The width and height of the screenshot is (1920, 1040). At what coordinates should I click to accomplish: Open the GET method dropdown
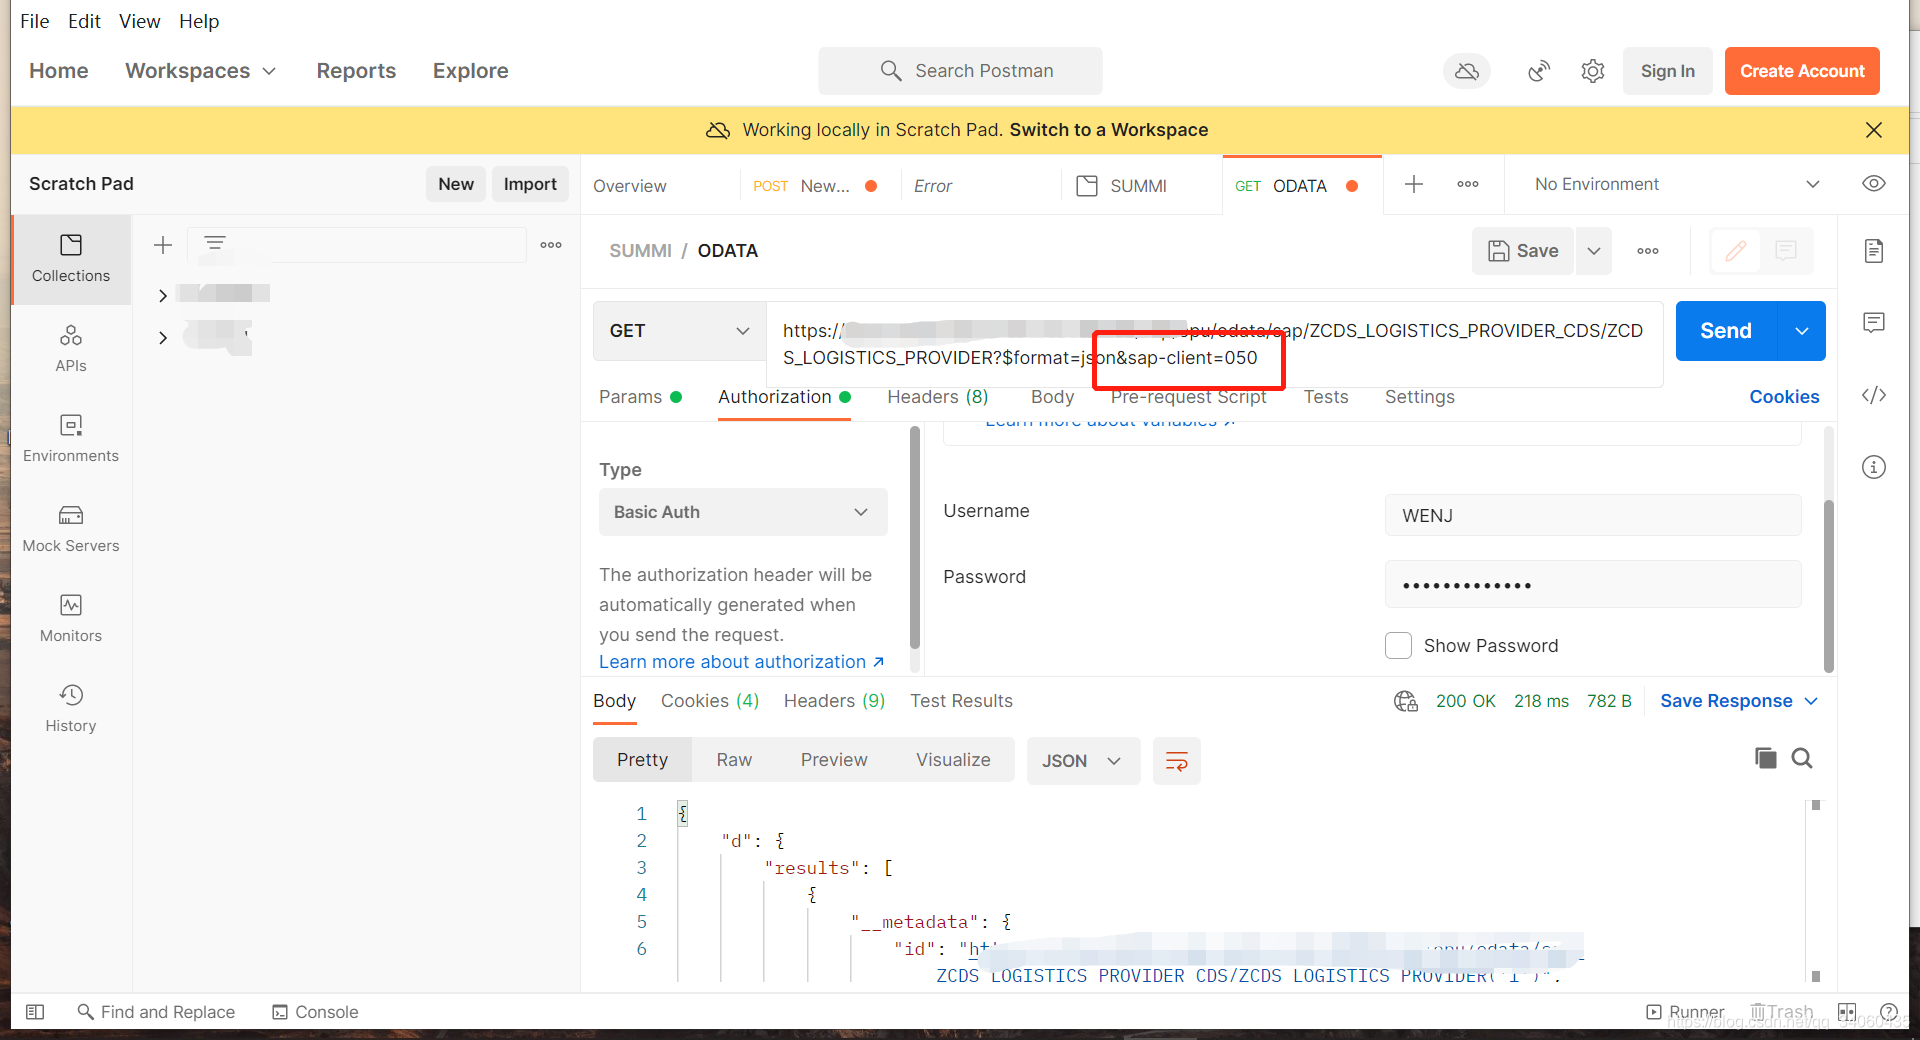point(680,331)
